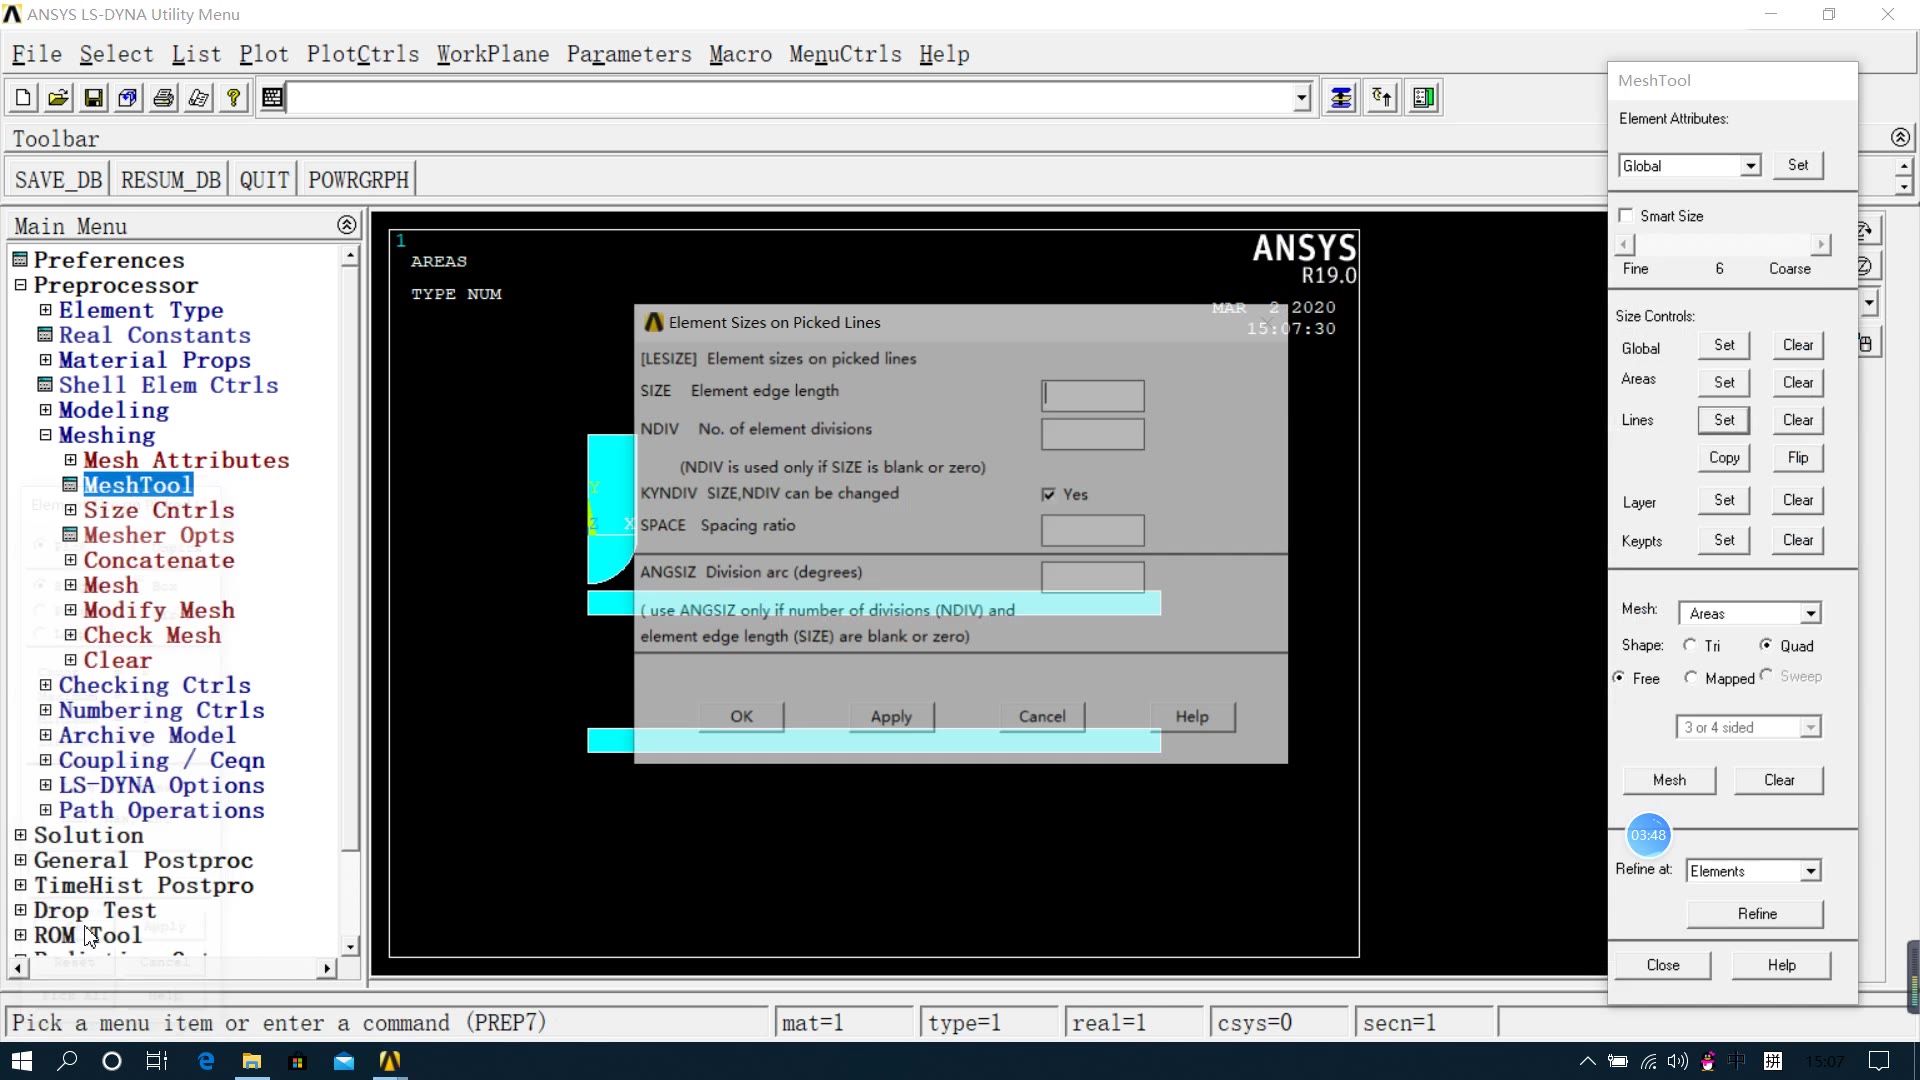Click the command prompt keyboard icon
The width and height of the screenshot is (1920, 1080).
(272, 97)
